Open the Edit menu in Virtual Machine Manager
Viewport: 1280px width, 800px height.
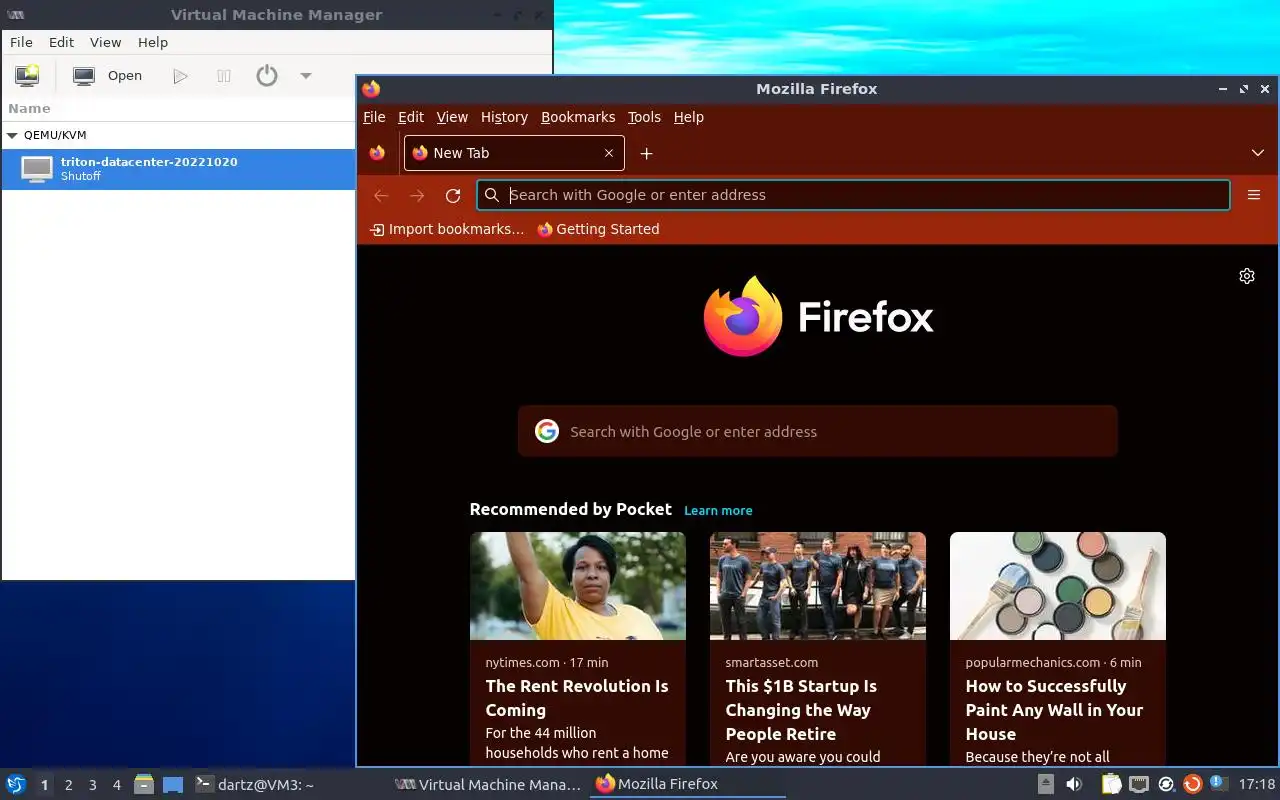point(61,42)
